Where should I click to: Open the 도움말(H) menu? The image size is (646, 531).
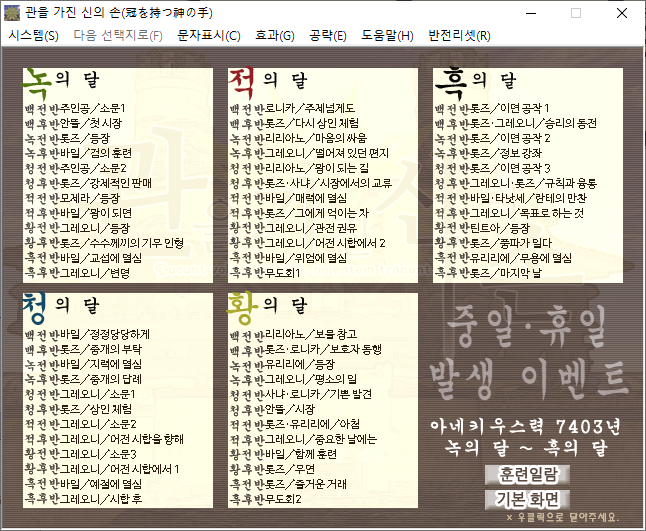pos(387,35)
